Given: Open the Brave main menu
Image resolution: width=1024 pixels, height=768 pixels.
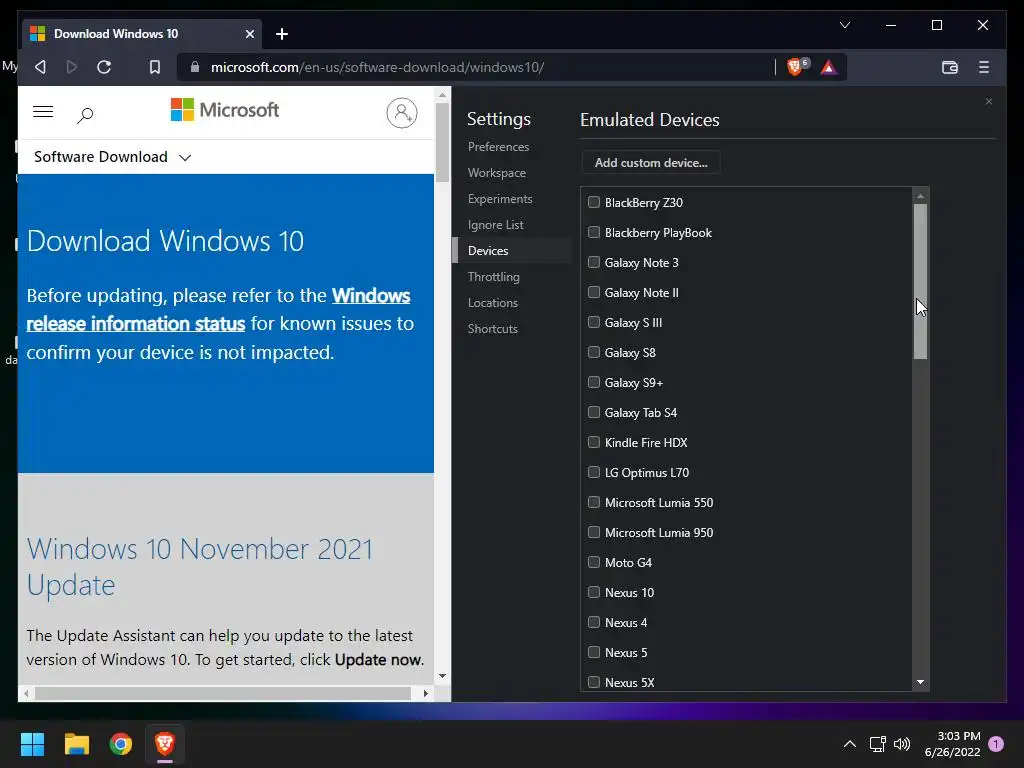Looking at the screenshot, I should 984,67.
